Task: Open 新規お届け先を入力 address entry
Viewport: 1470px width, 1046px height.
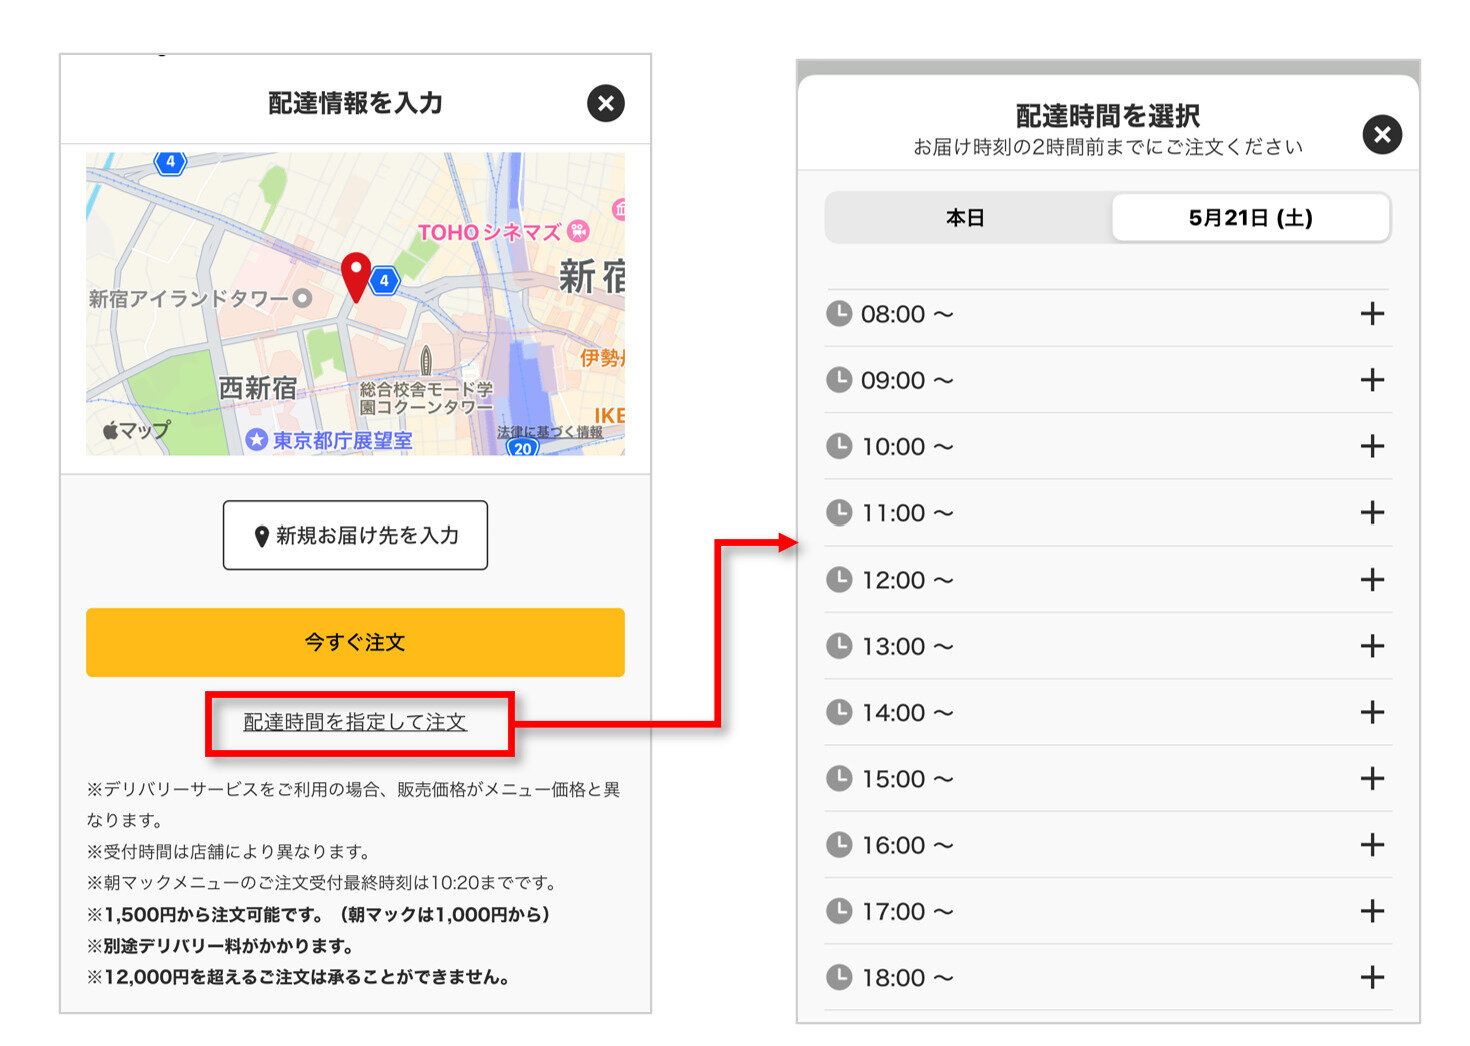Action: 355,536
